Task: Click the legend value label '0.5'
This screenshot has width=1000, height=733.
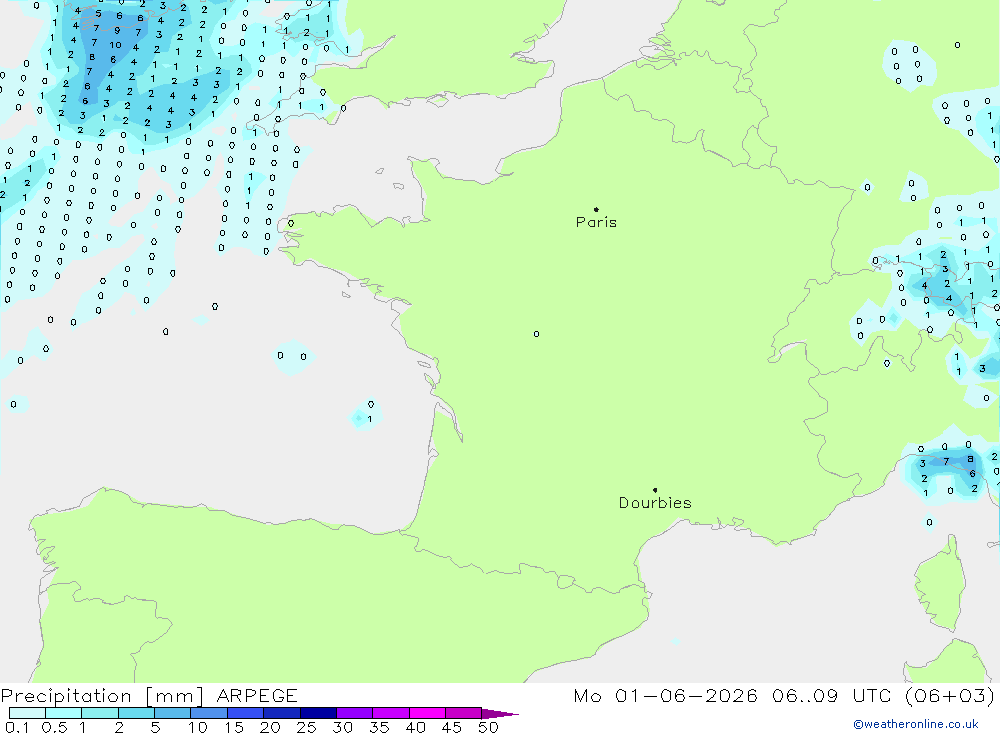Action: tap(54, 727)
